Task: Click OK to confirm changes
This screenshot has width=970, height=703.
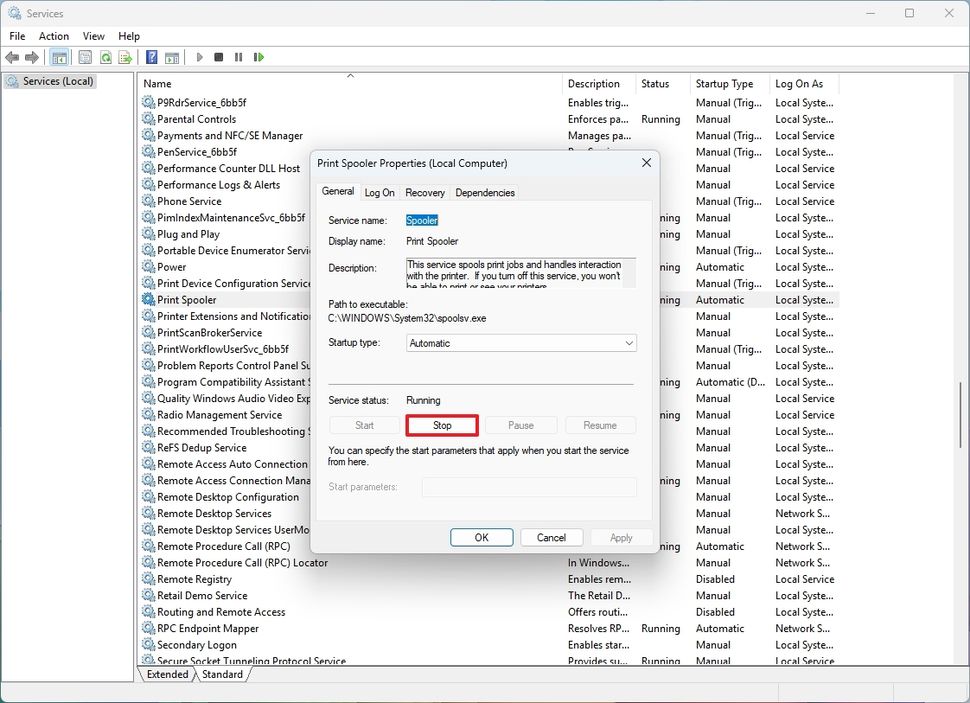Action: pos(481,537)
